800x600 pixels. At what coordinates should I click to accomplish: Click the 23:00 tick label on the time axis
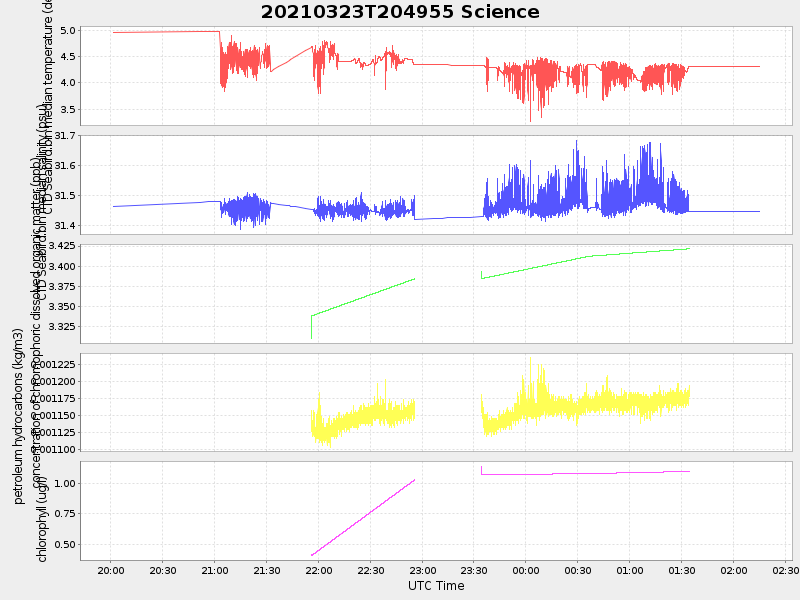tap(422, 571)
